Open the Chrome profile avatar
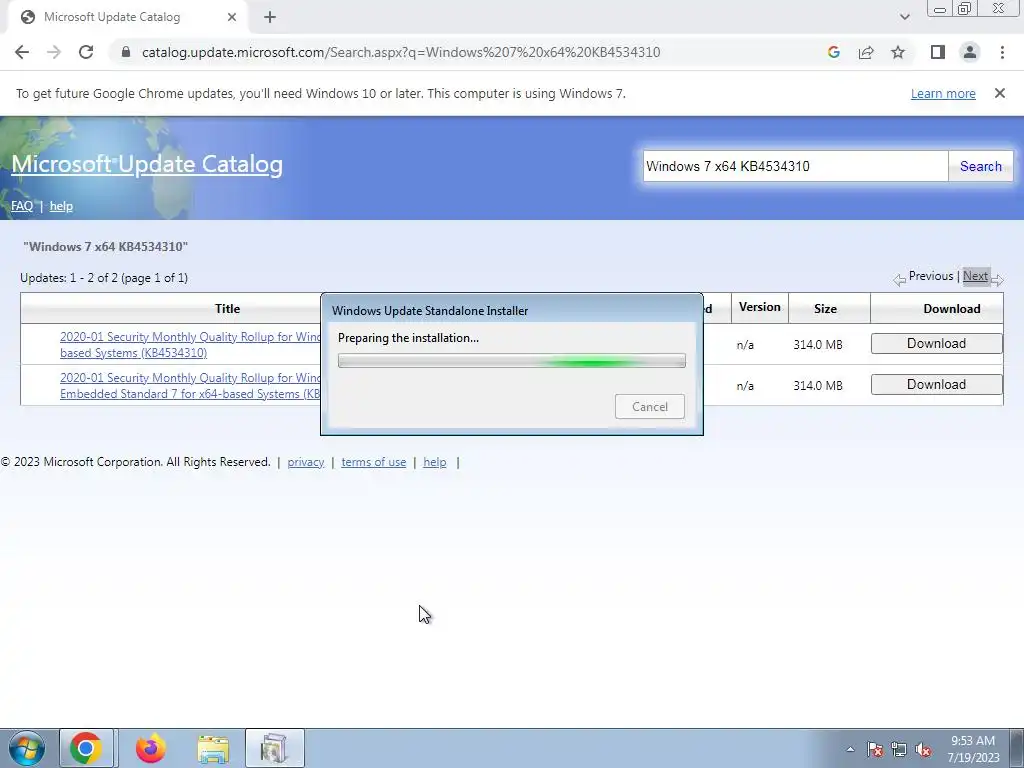 [x=970, y=52]
